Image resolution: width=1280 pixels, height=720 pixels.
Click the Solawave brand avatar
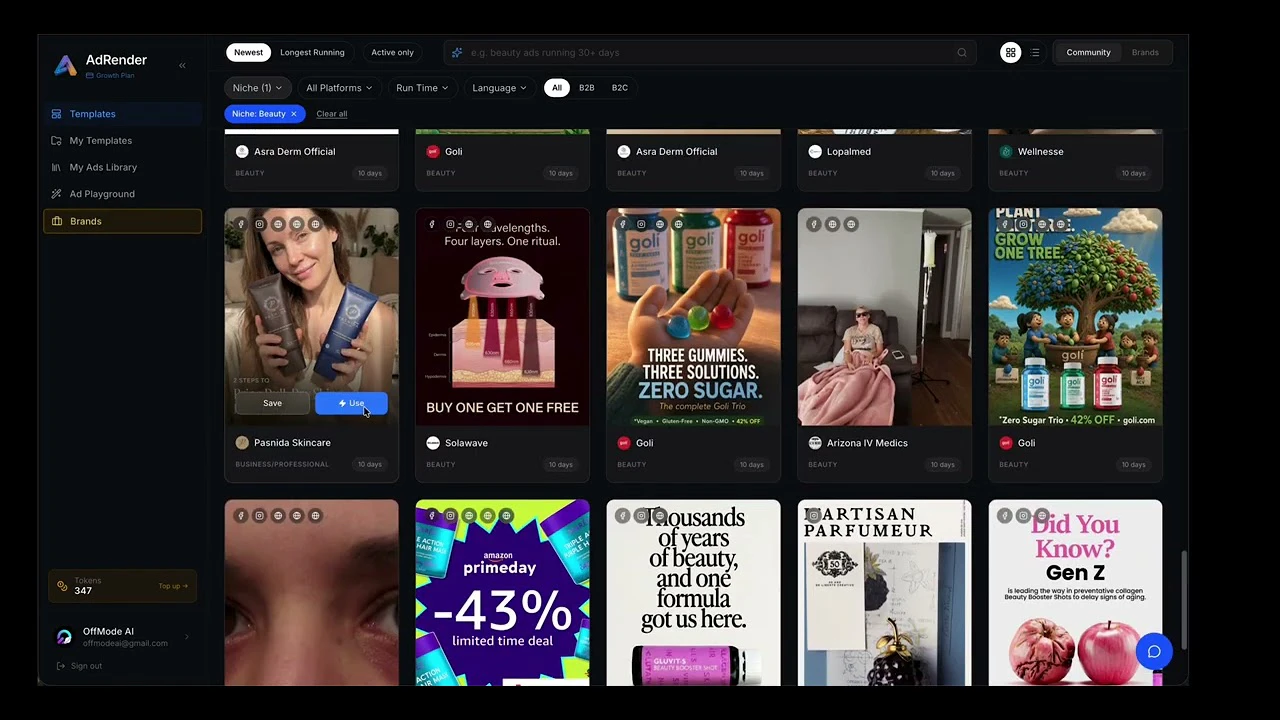pyautogui.click(x=433, y=442)
